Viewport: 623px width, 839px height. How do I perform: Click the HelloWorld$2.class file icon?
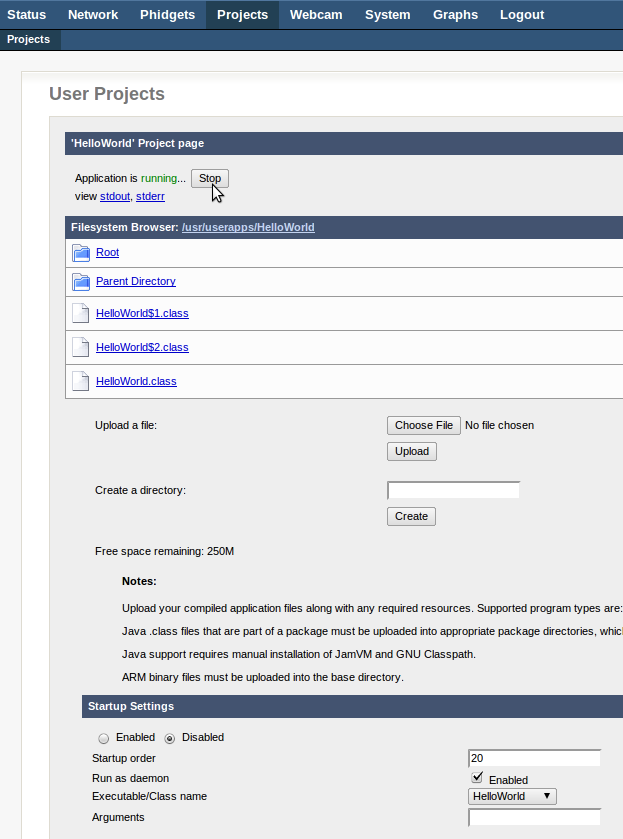coord(81,348)
